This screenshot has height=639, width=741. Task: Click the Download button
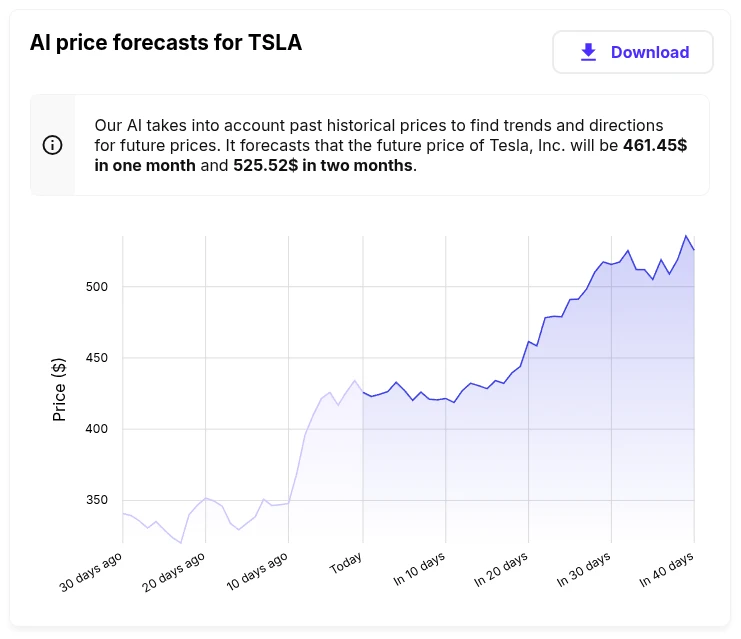pos(632,52)
